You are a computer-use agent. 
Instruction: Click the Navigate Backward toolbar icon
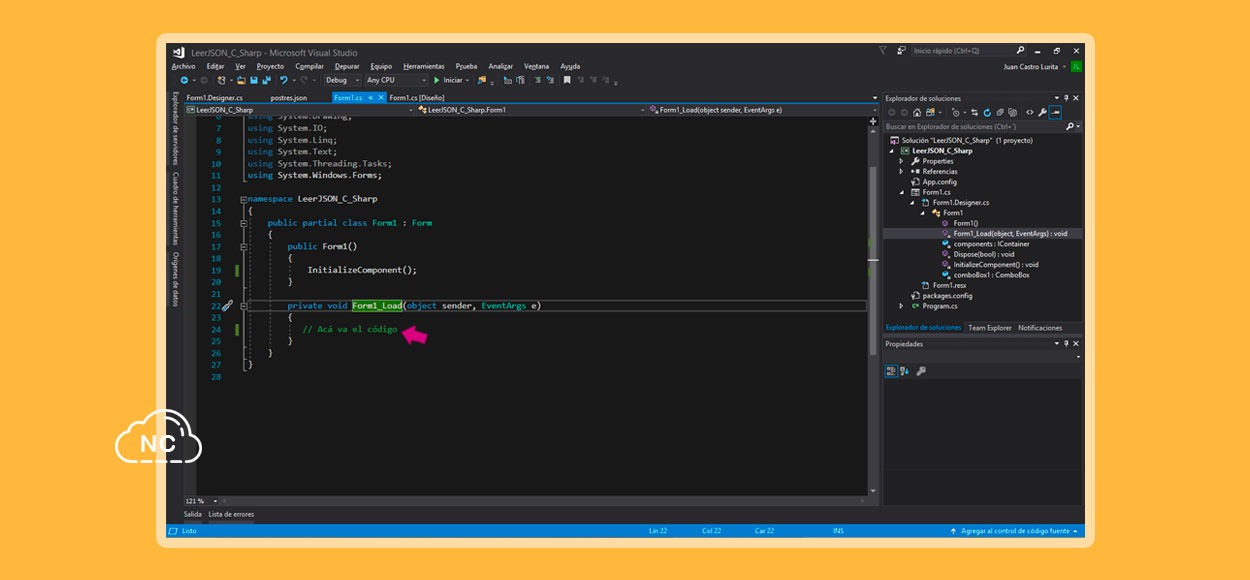tap(184, 80)
